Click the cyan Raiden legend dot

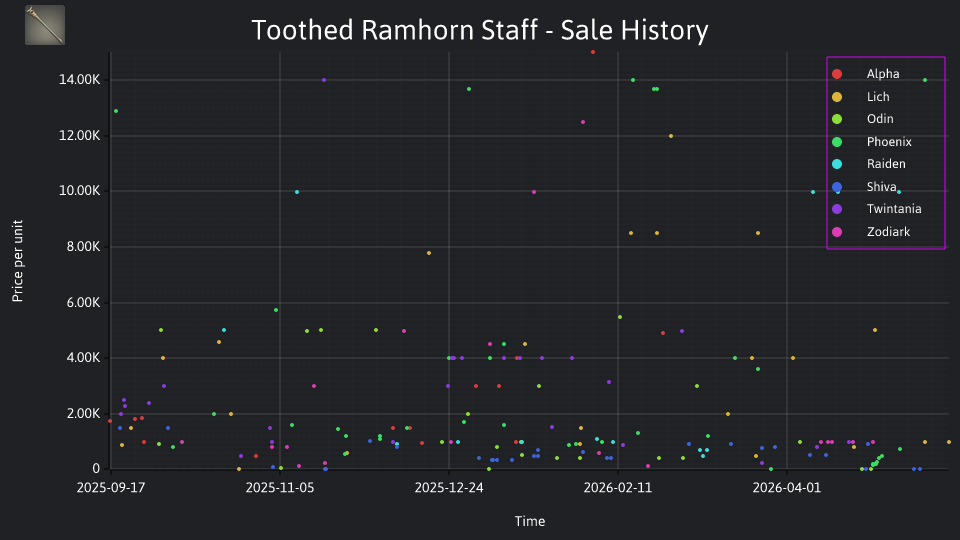coord(837,163)
